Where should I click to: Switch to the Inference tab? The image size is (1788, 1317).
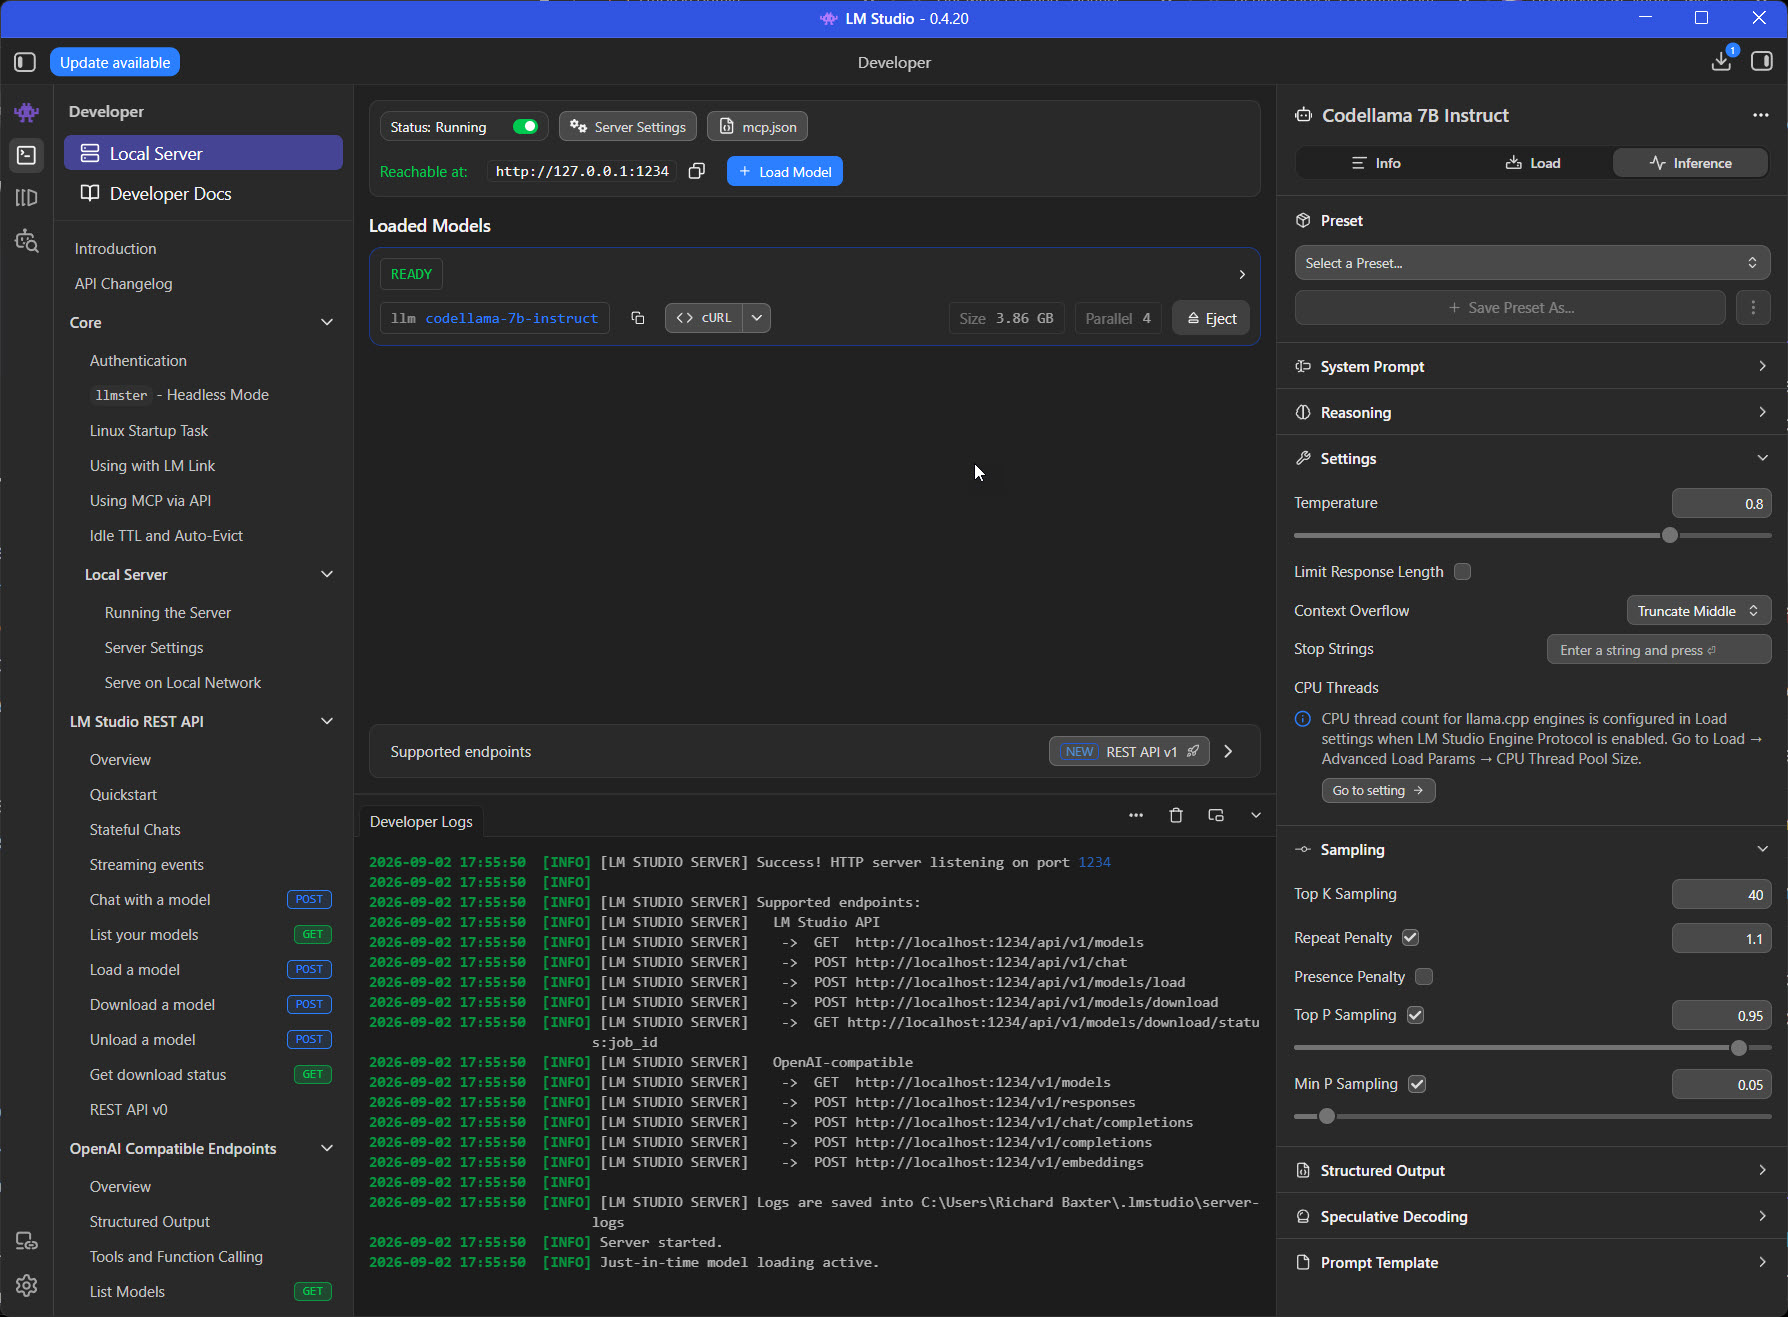click(x=1690, y=163)
